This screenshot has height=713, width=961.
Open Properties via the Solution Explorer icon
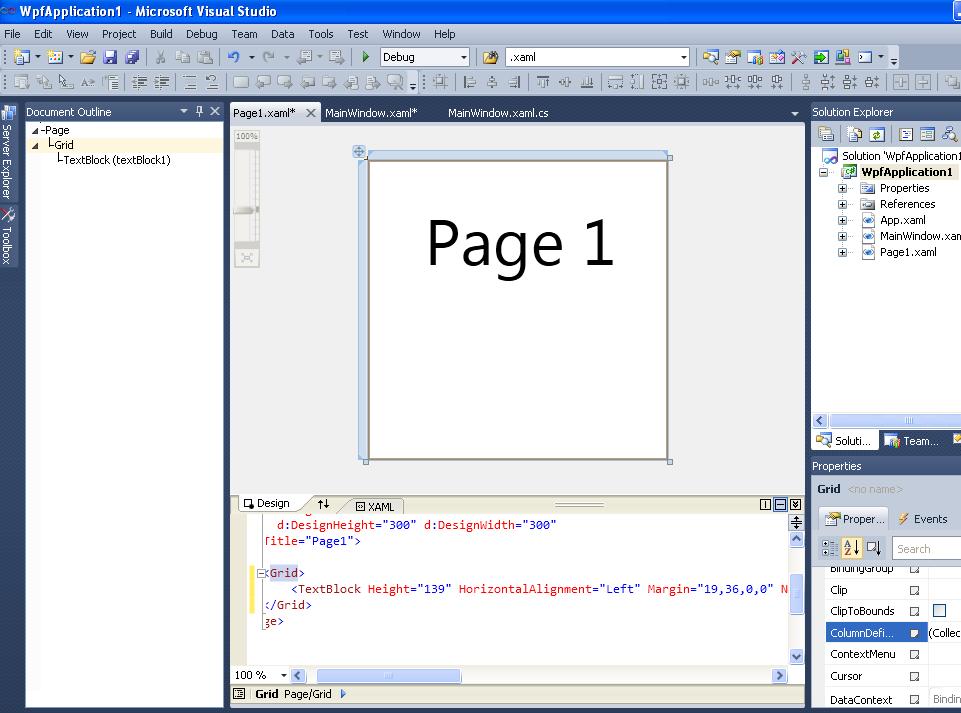[x=826, y=133]
